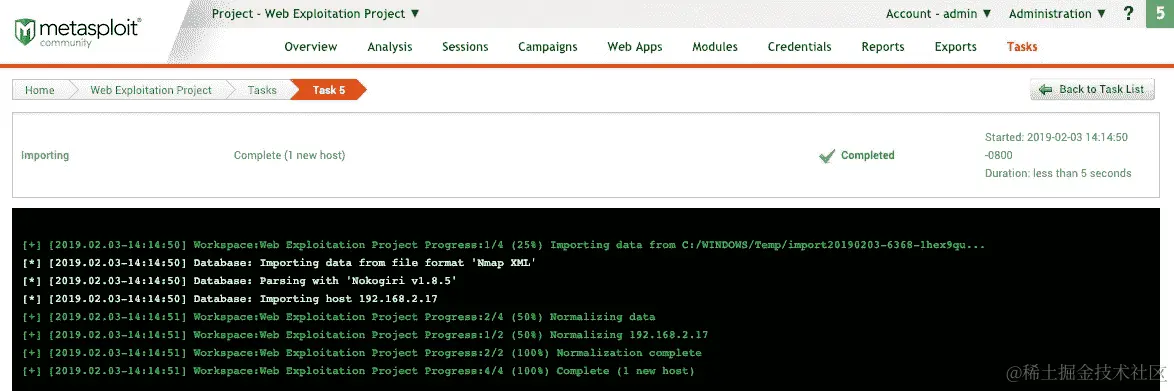Click the Tasks breadcrumb link
Viewport: 1174px width, 391px height.
click(x=262, y=90)
